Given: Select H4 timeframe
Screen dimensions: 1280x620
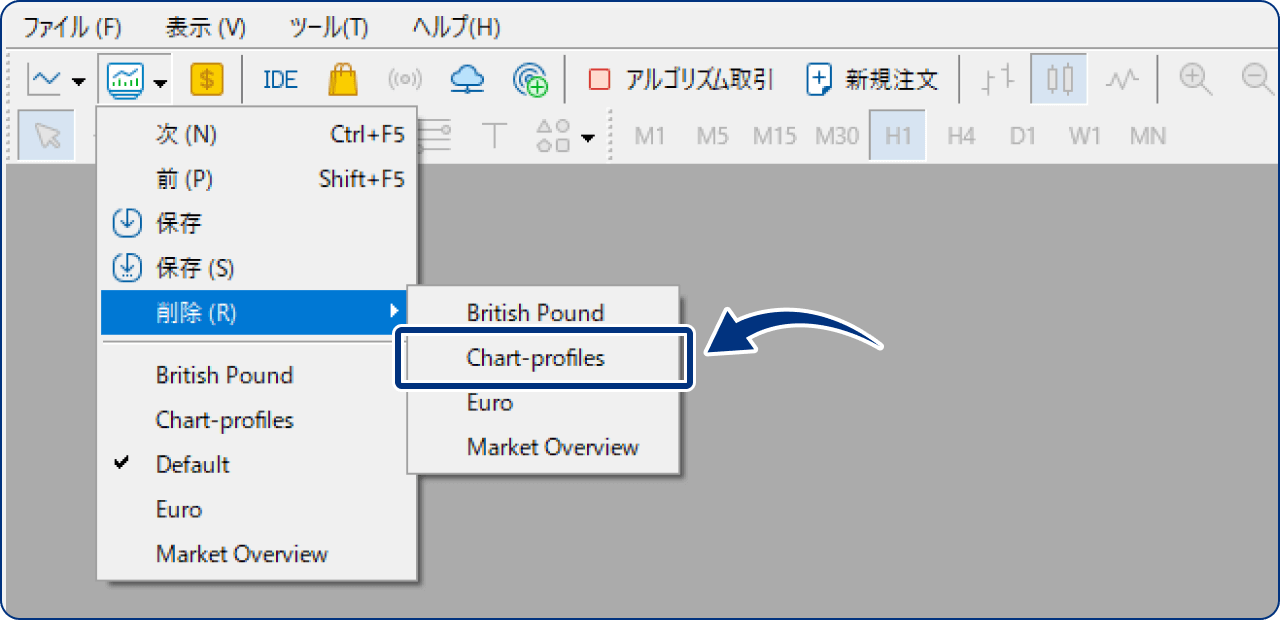Looking at the screenshot, I should (960, 136).
